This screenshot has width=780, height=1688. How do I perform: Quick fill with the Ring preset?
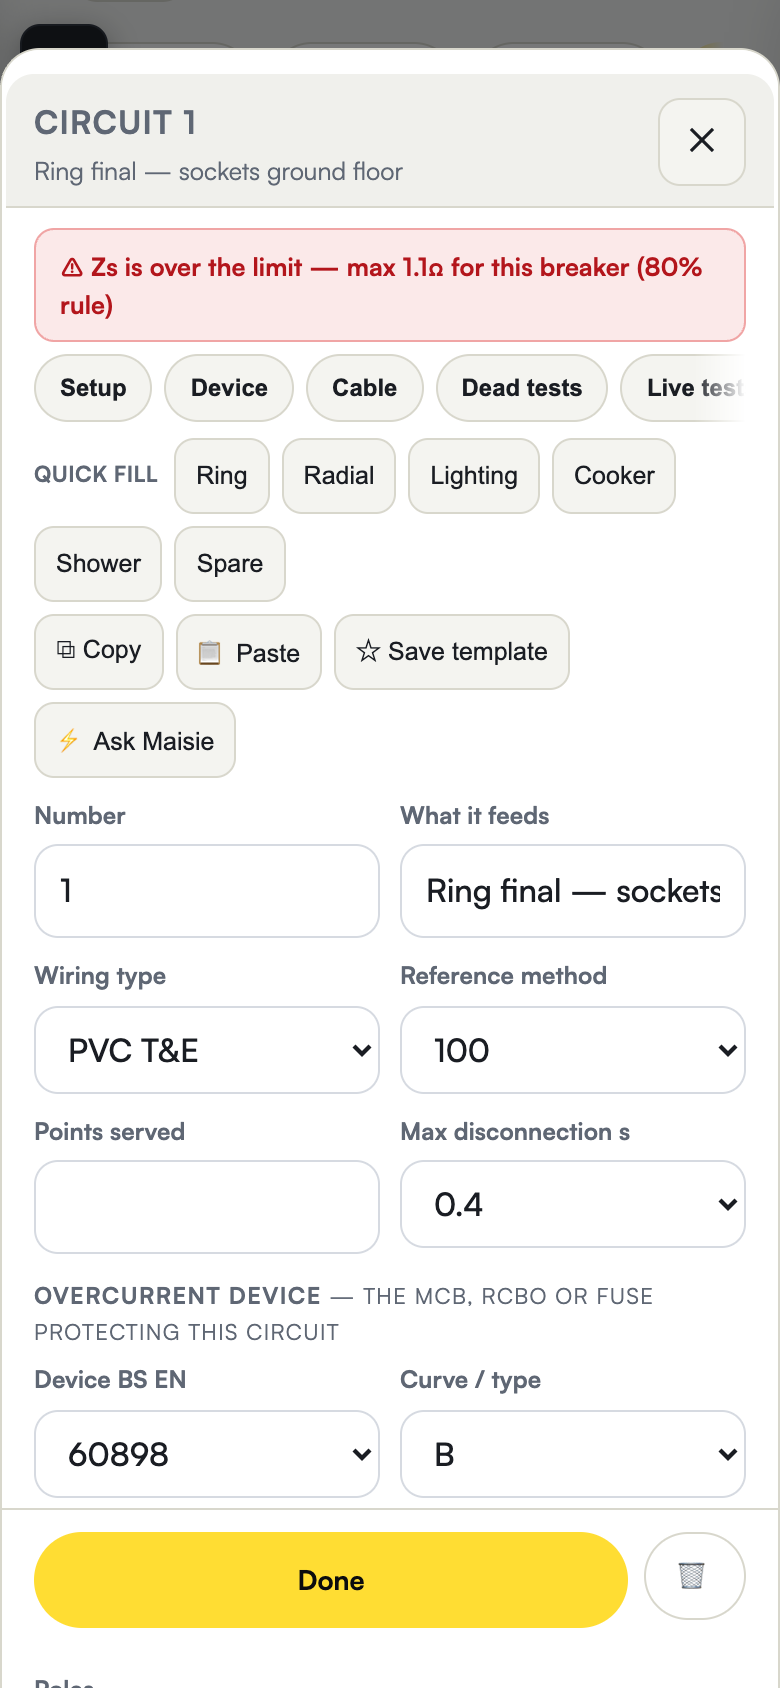[222, 476]
